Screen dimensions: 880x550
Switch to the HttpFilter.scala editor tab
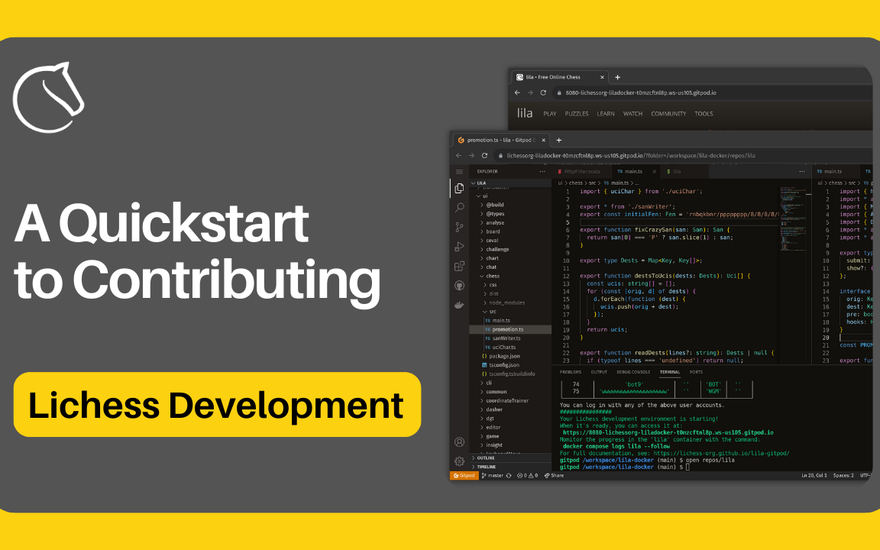pyautogui.click(x=580, y=172)
